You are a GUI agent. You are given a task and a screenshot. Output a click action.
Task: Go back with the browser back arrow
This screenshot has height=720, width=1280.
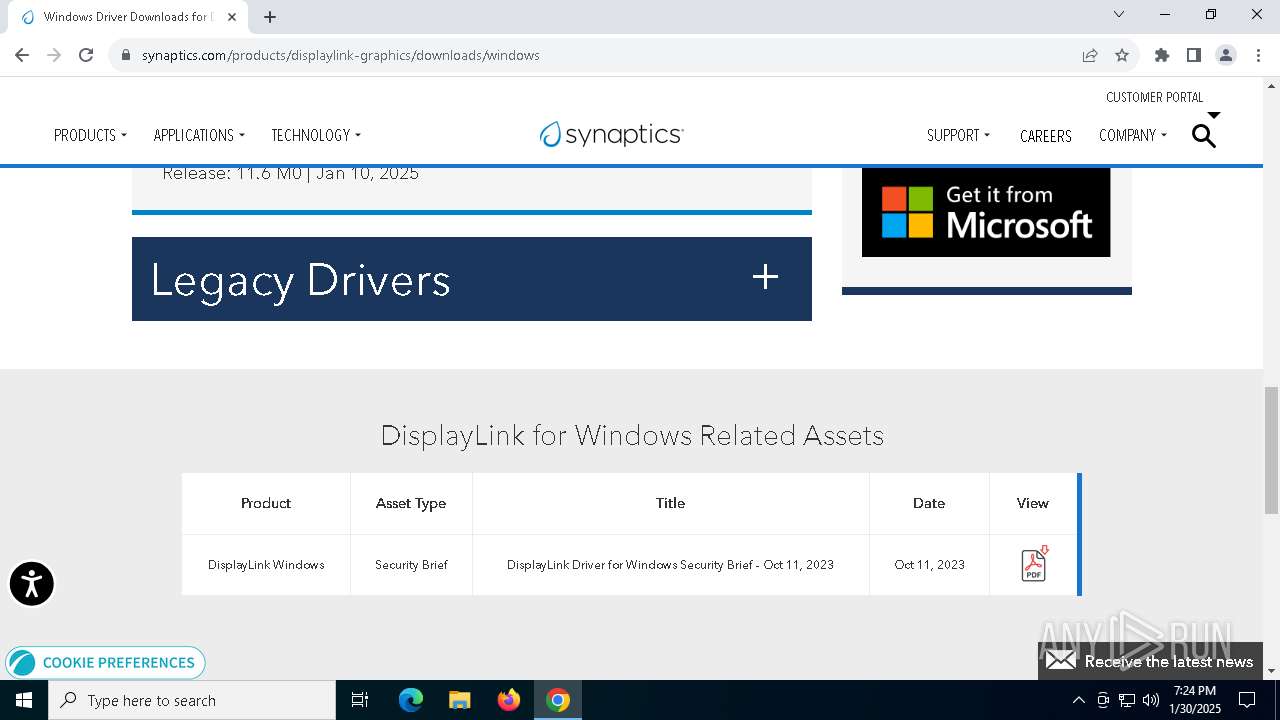click(22, 55)
